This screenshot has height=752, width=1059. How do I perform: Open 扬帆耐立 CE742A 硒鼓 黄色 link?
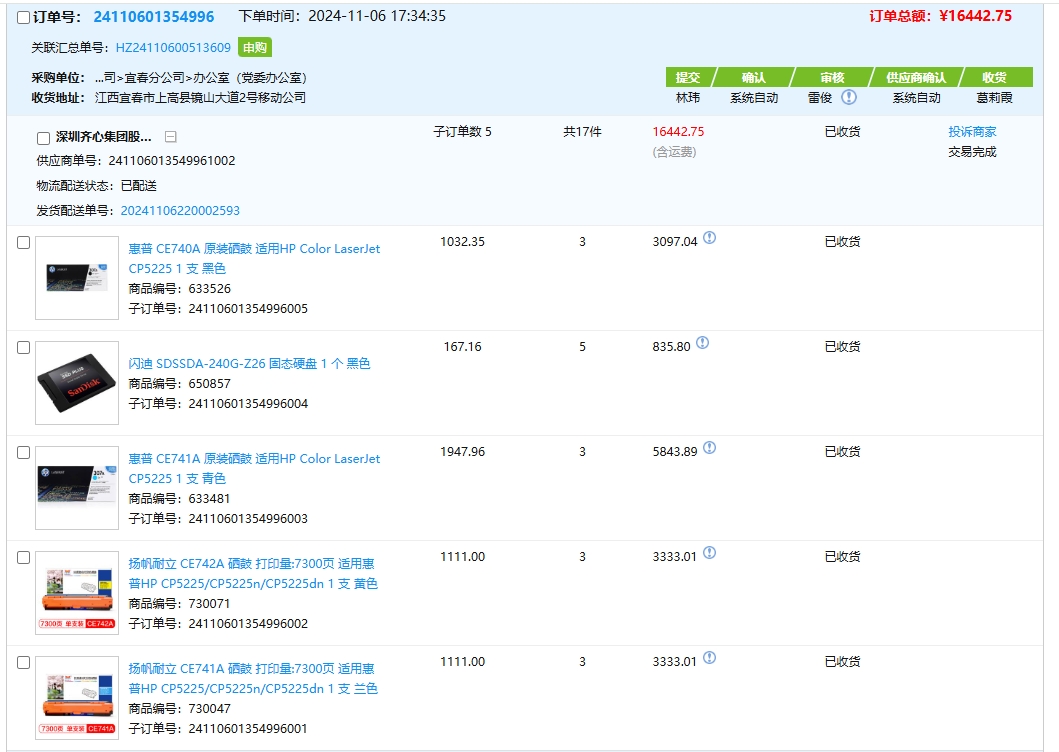point(253,574)
